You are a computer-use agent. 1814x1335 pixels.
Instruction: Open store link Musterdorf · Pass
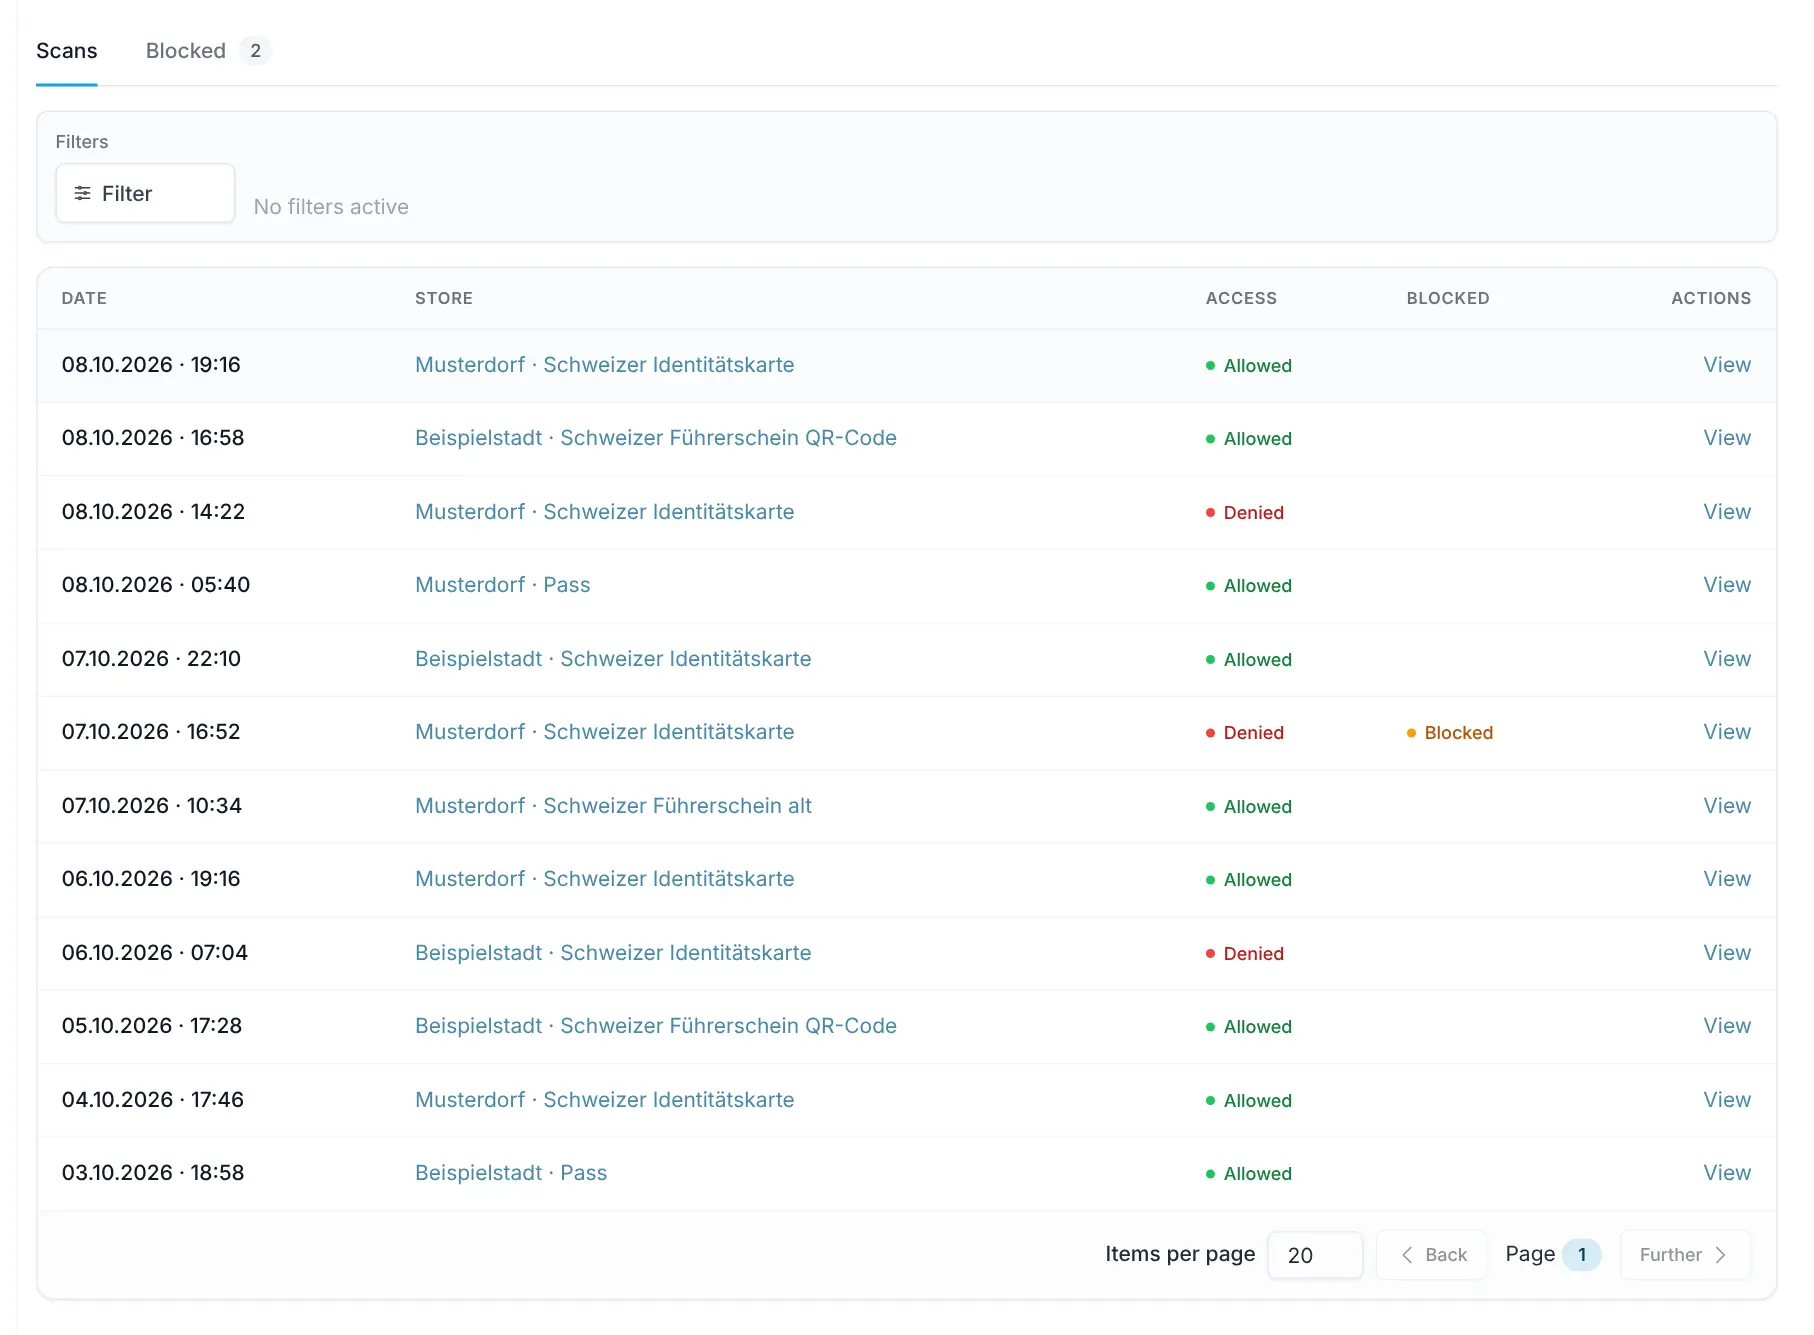tap(503, 585)
